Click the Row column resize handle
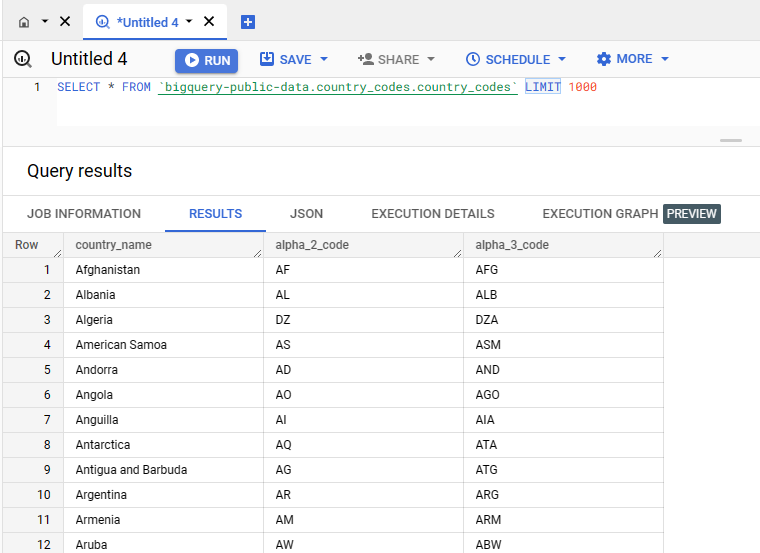Viewport: 760px width, 553px height. click(58, 253)
